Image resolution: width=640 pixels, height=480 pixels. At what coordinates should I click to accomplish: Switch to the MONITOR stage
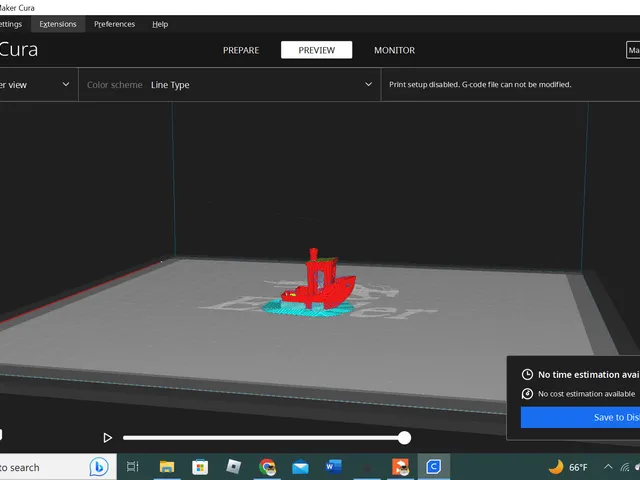point(394,50)
